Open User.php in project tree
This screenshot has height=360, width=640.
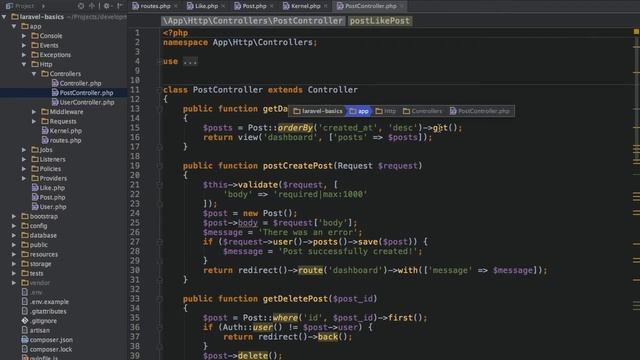pyautogui.click(x=49, y=207)
